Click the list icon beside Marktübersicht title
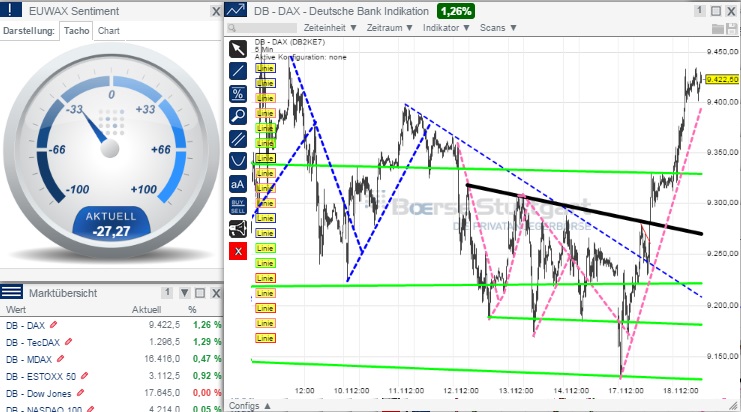 click(x=11, y=292)
